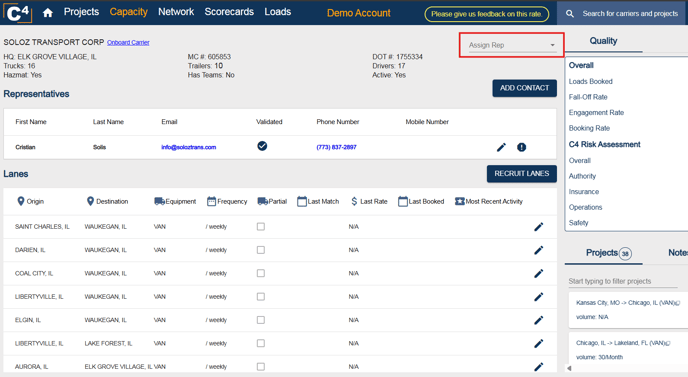The image size is (688, 377).
Task: Toggle Partial checkbox for Libertyville-Waukegan lane
Action: pos(261,297)
